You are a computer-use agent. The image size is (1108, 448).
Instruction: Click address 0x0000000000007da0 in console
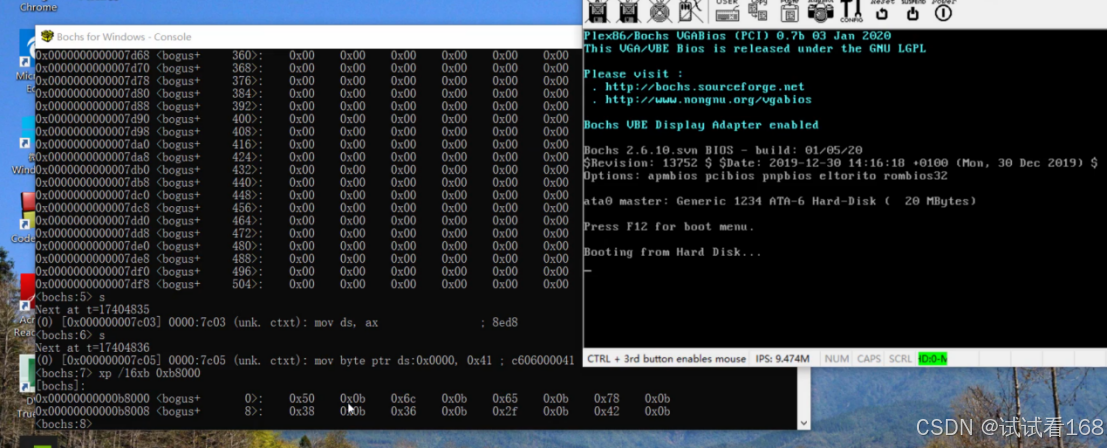(92, 144)
